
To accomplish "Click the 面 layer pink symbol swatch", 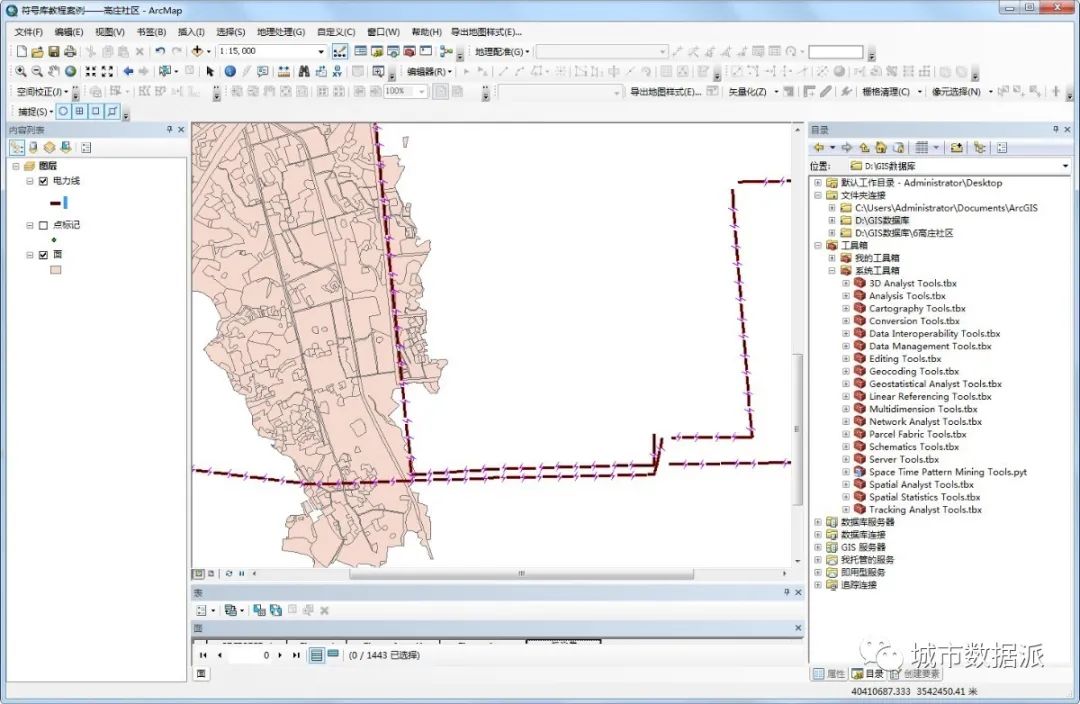I will (56, 270).
